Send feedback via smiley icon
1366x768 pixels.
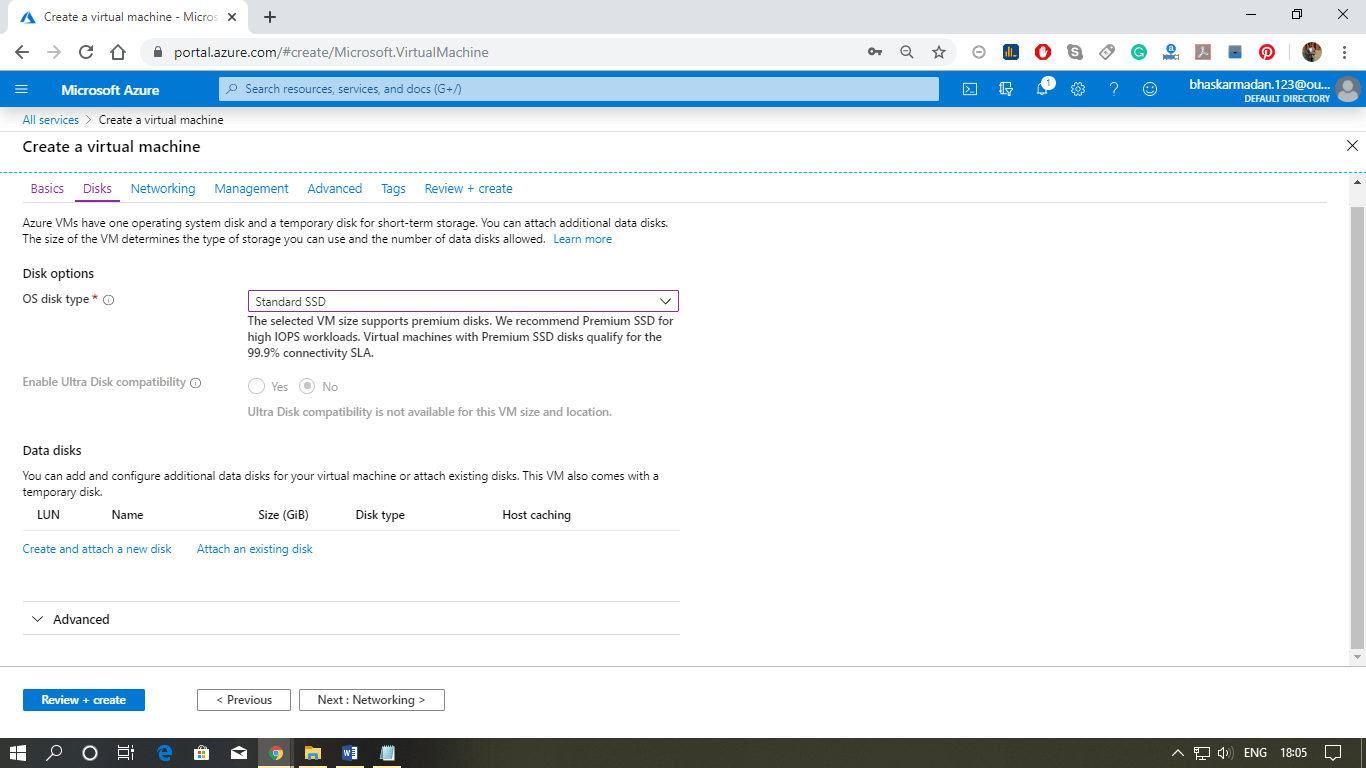point(1149,89)
